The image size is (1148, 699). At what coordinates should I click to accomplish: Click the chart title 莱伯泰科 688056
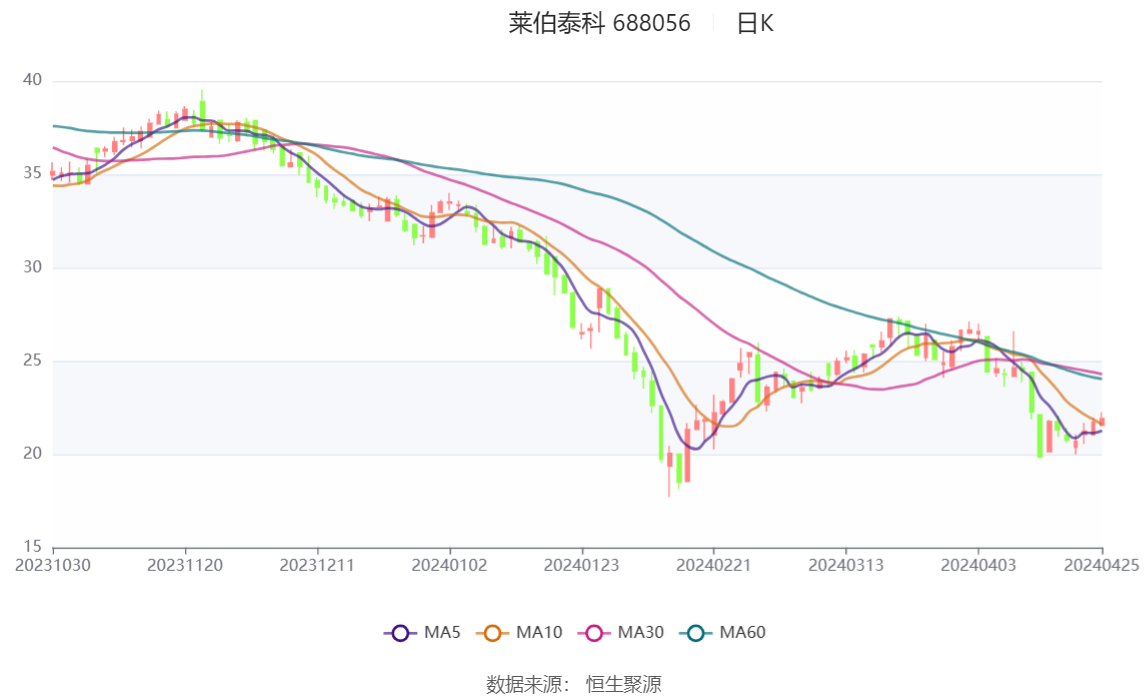click(x=600, y=23)
